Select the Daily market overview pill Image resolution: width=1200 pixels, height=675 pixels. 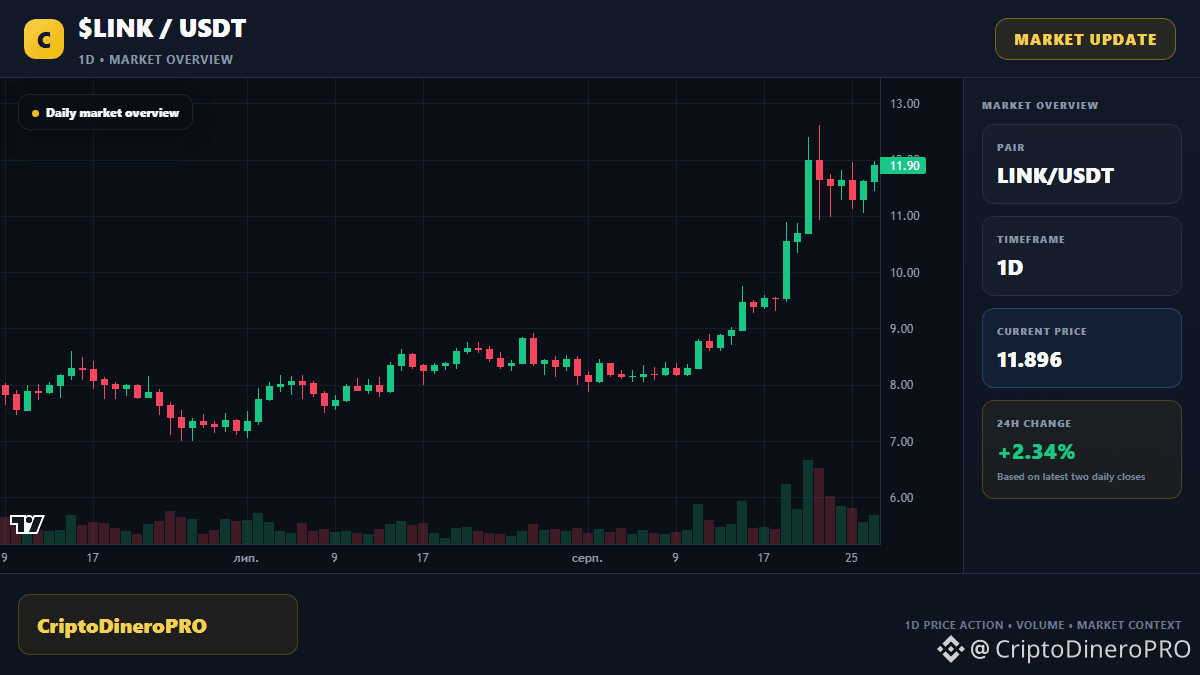105,112
